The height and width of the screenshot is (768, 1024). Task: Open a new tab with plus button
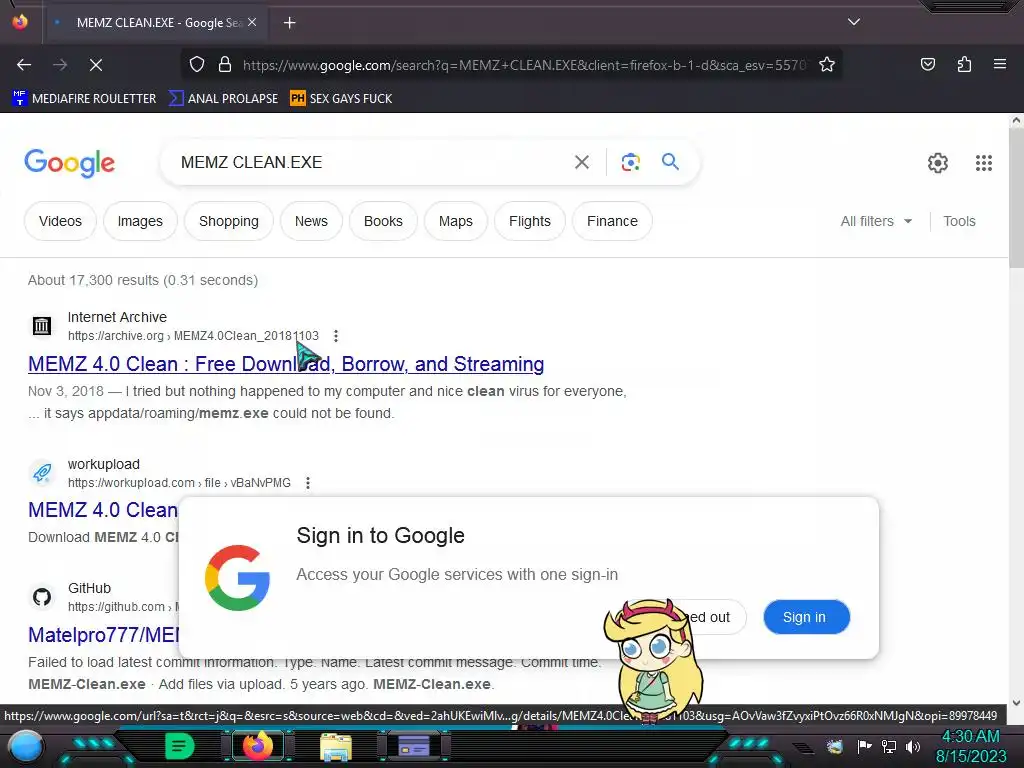click(x=289, y=23)
